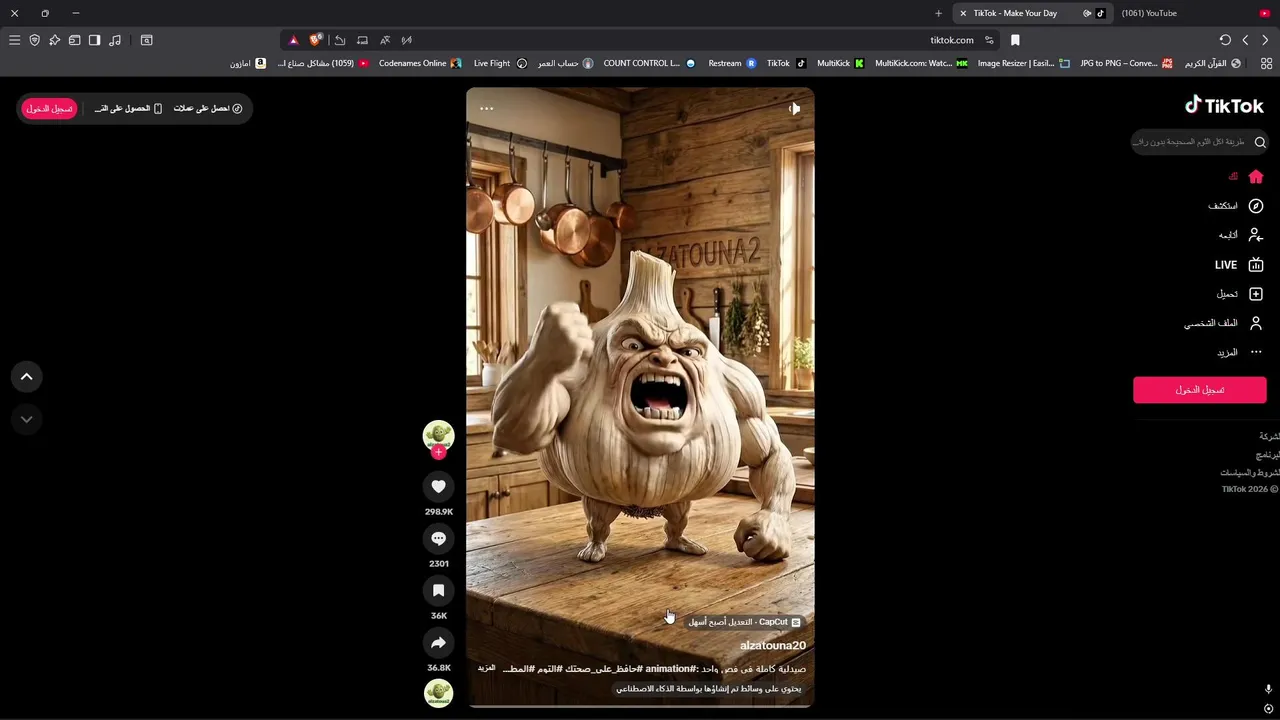Click the TikTok logo

(x=1224, y=105)
